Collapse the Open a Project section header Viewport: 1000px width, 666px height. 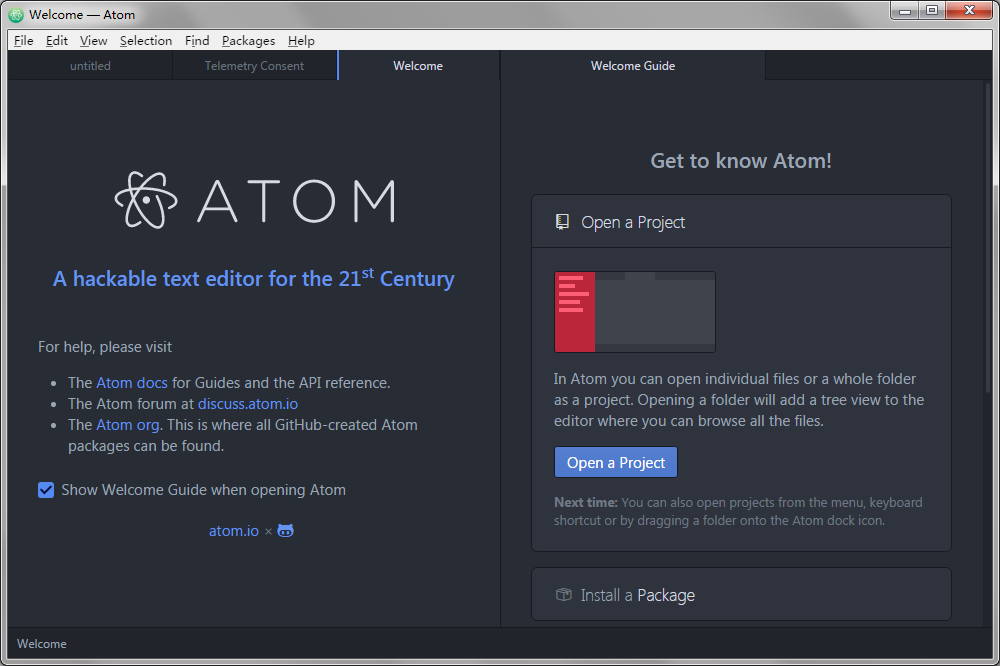coord(741,222)
